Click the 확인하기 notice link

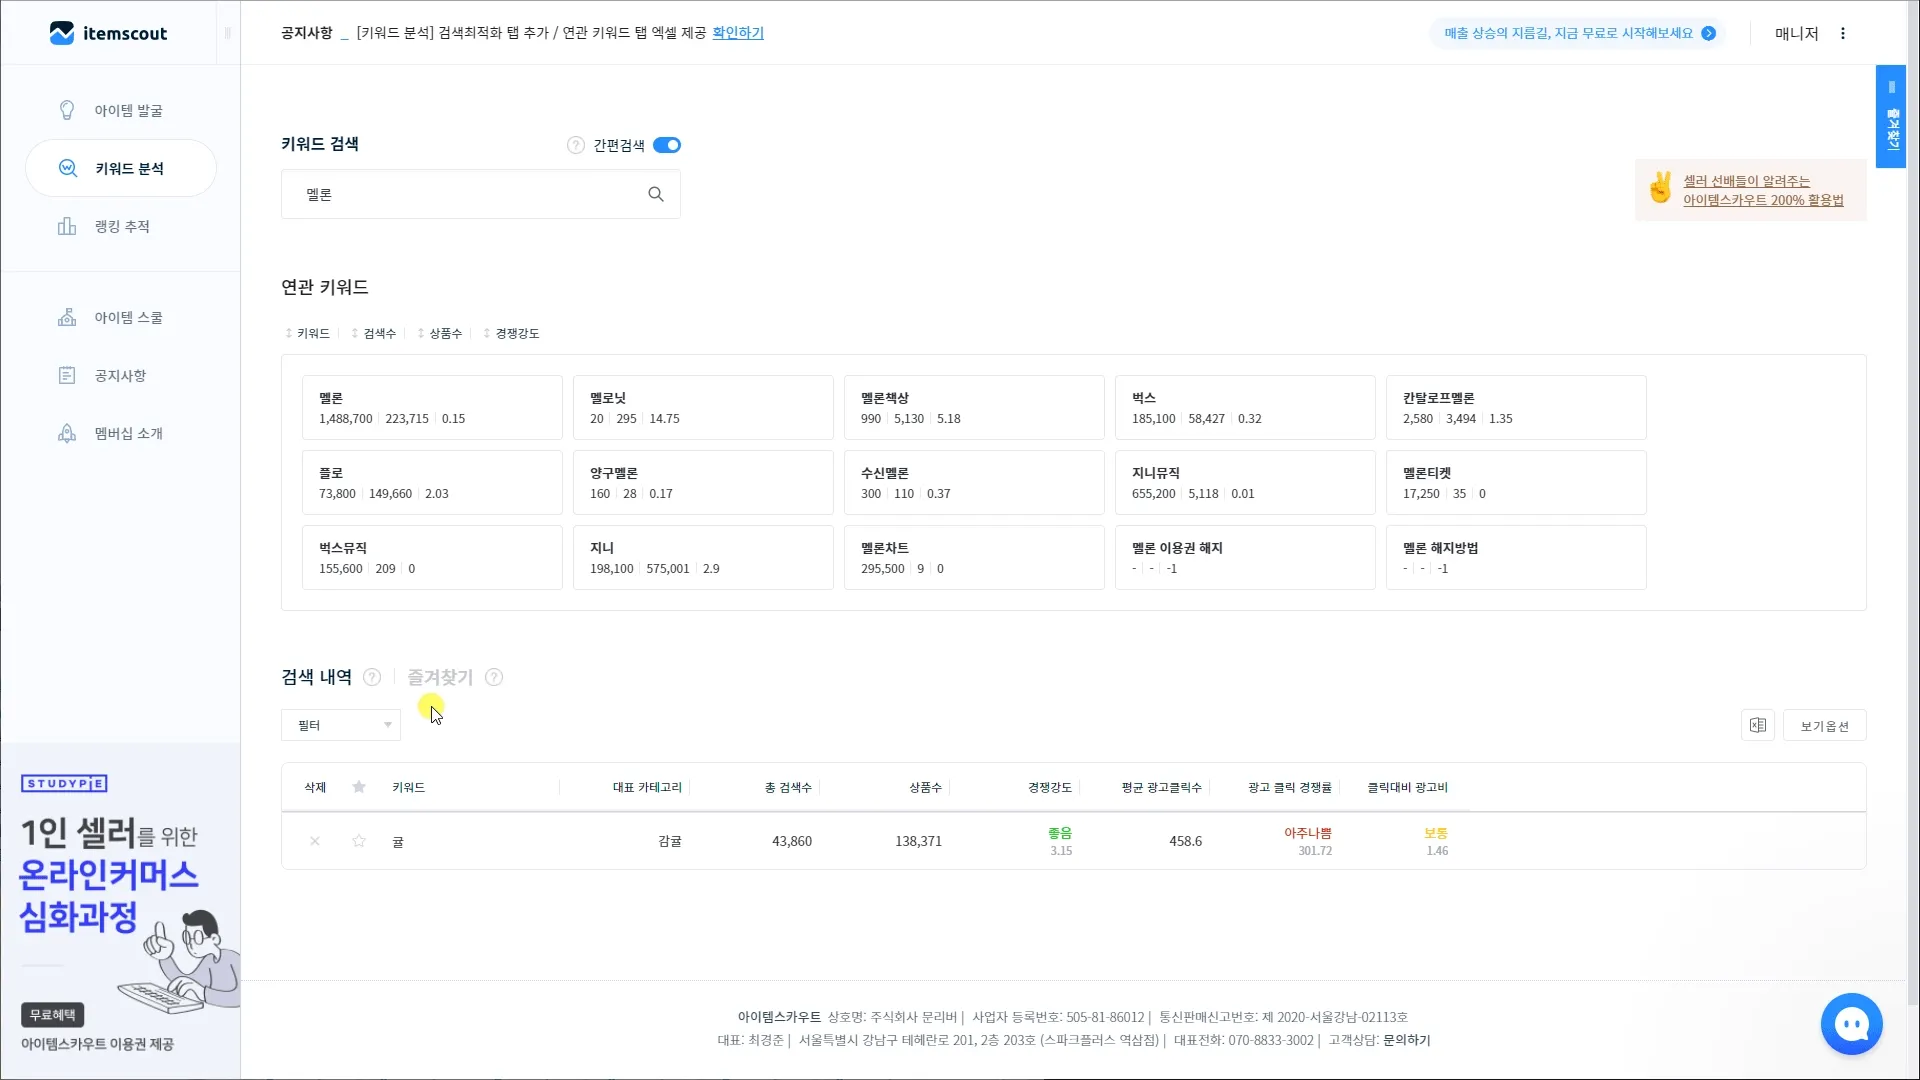[738, 33]
